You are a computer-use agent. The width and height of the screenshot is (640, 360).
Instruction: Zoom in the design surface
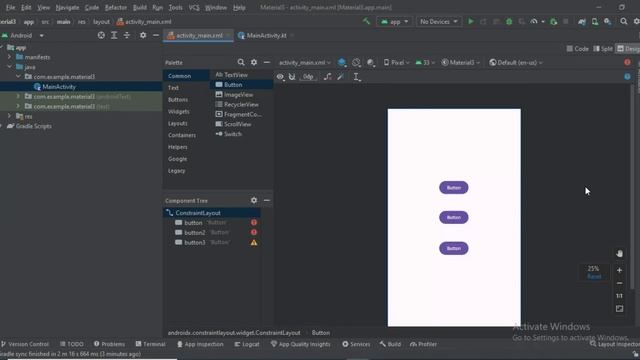[x=619, y=270]
